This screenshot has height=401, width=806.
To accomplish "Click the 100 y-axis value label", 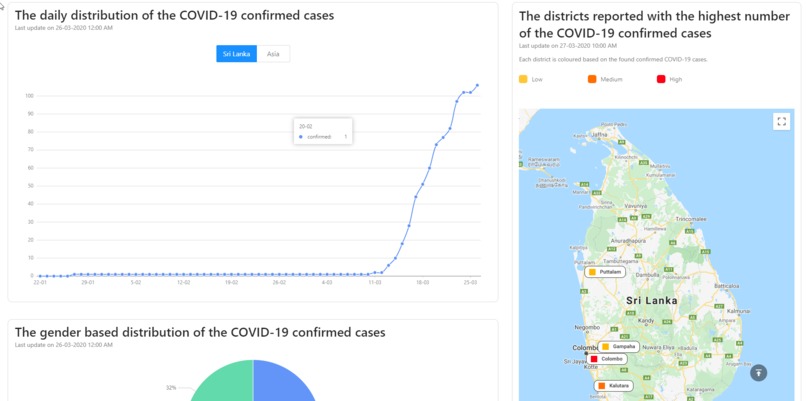I will click(29, 96).
